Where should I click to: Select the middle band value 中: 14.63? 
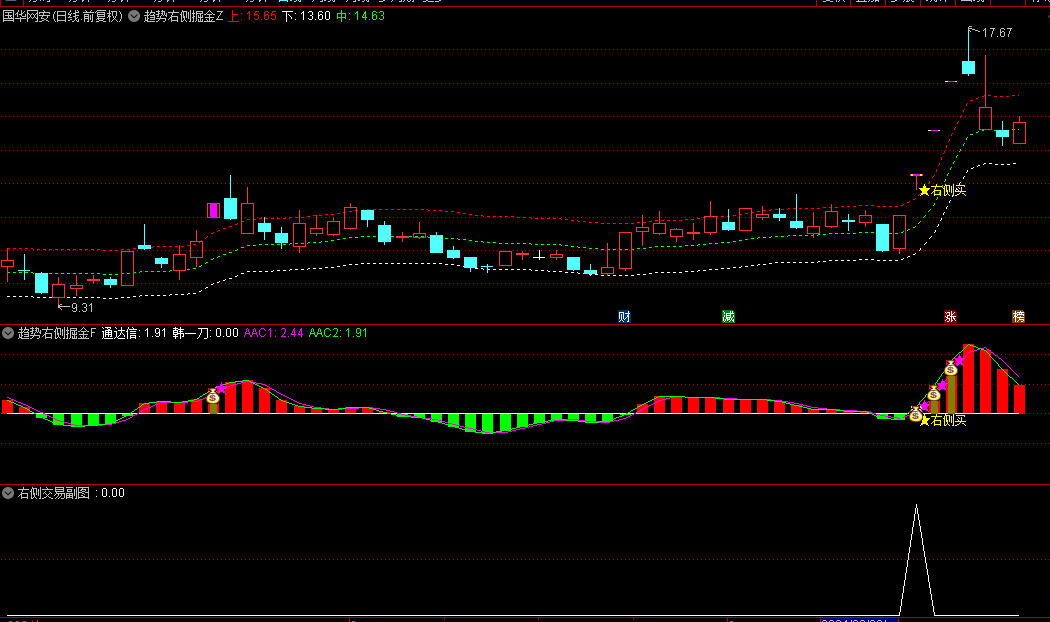(360, 16)
